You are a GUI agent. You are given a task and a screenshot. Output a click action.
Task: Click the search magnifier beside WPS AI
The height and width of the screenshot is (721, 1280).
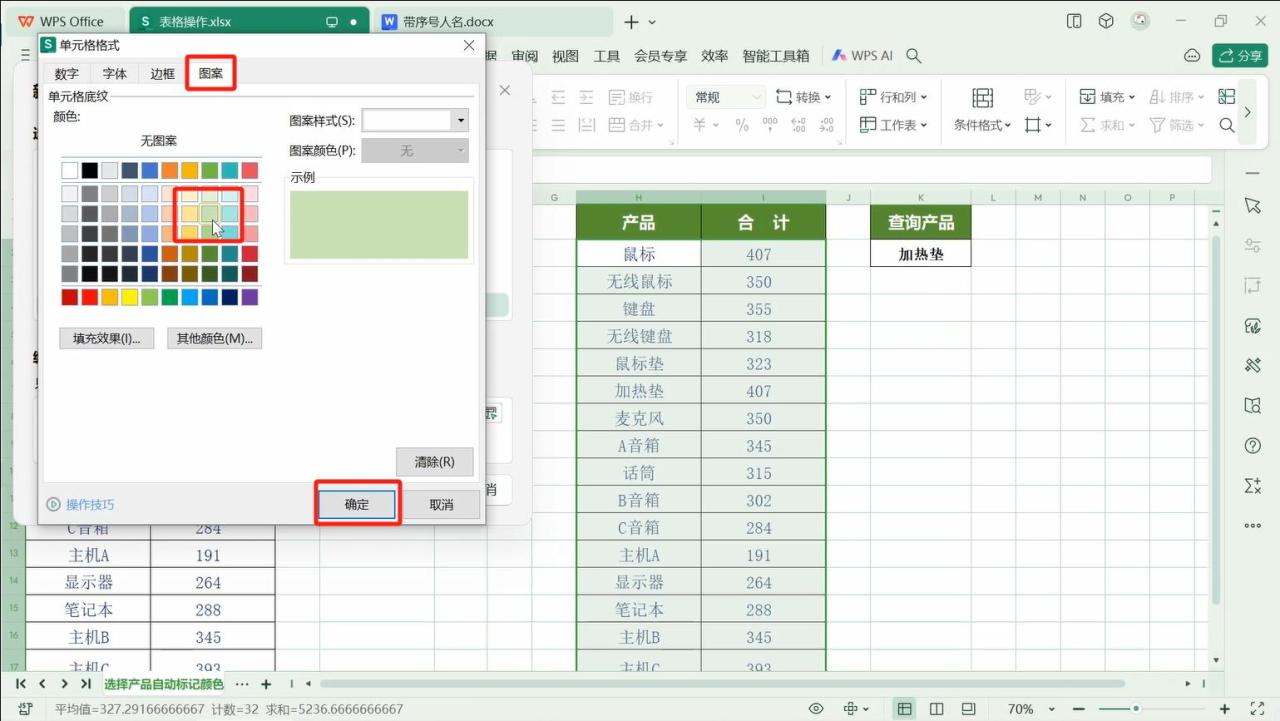tap(913, 56)
